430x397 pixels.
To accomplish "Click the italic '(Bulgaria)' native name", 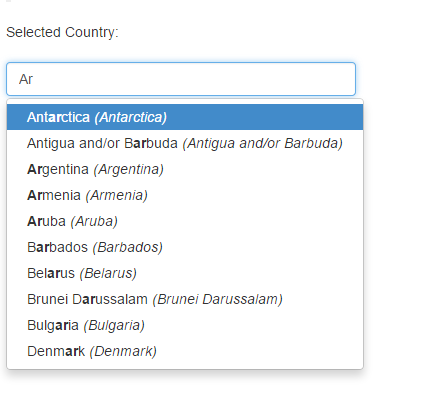I will (114, 325).
